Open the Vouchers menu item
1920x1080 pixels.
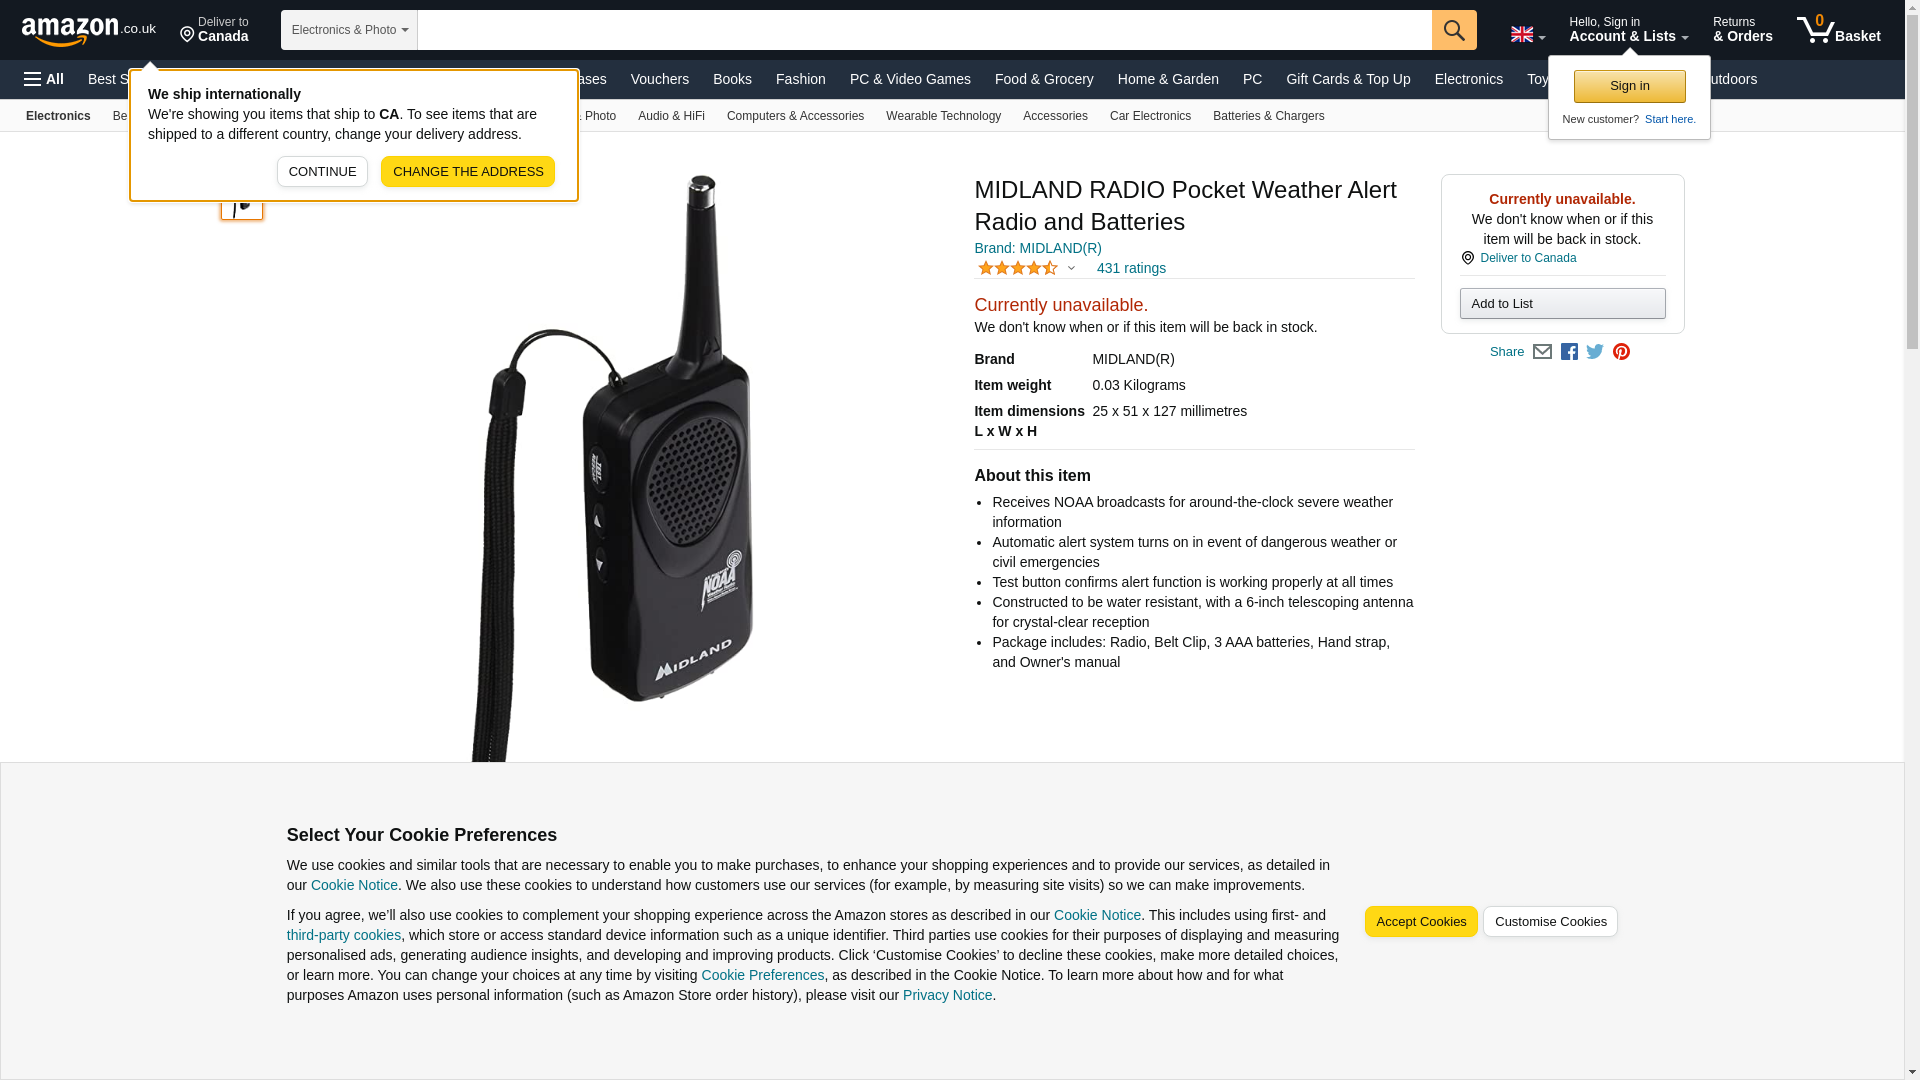pyautogui.click(x=659, y=79)
